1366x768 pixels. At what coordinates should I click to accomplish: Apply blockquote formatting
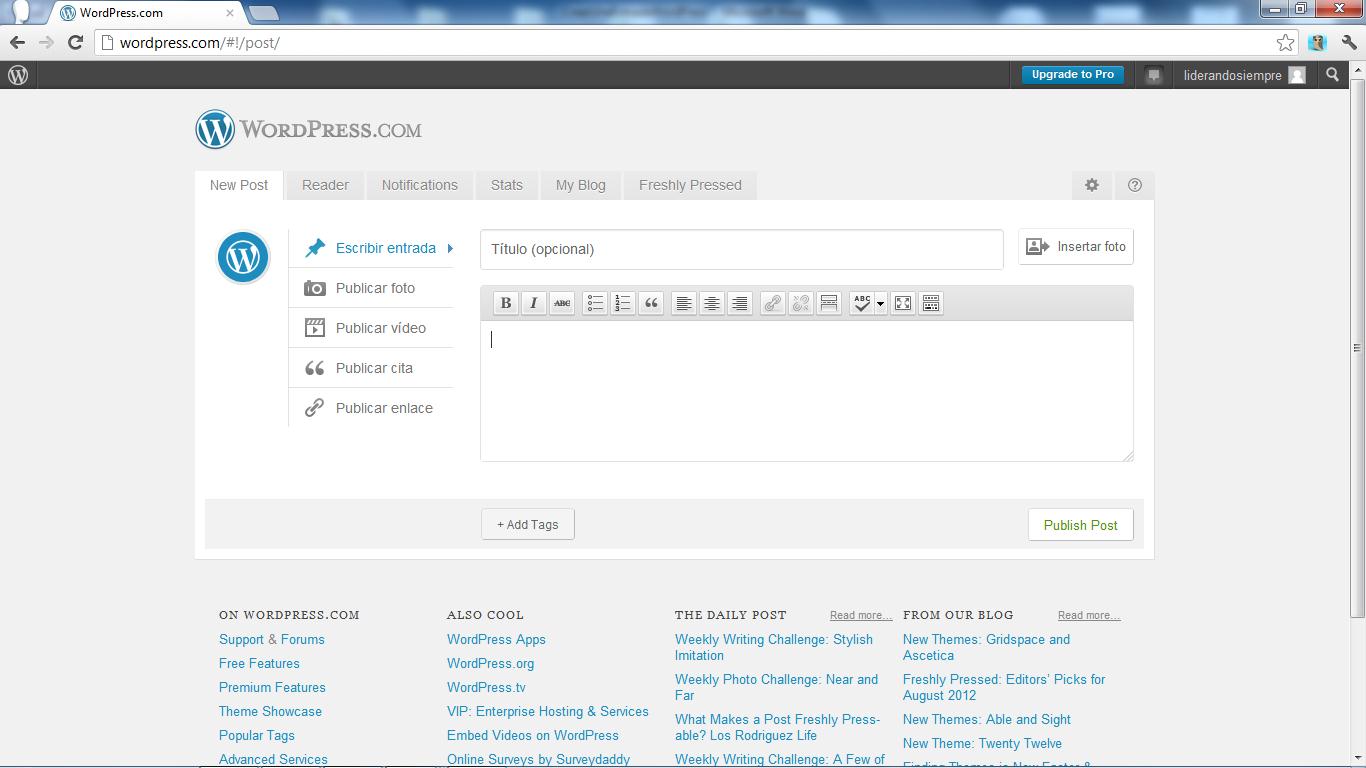pos(651,303)
